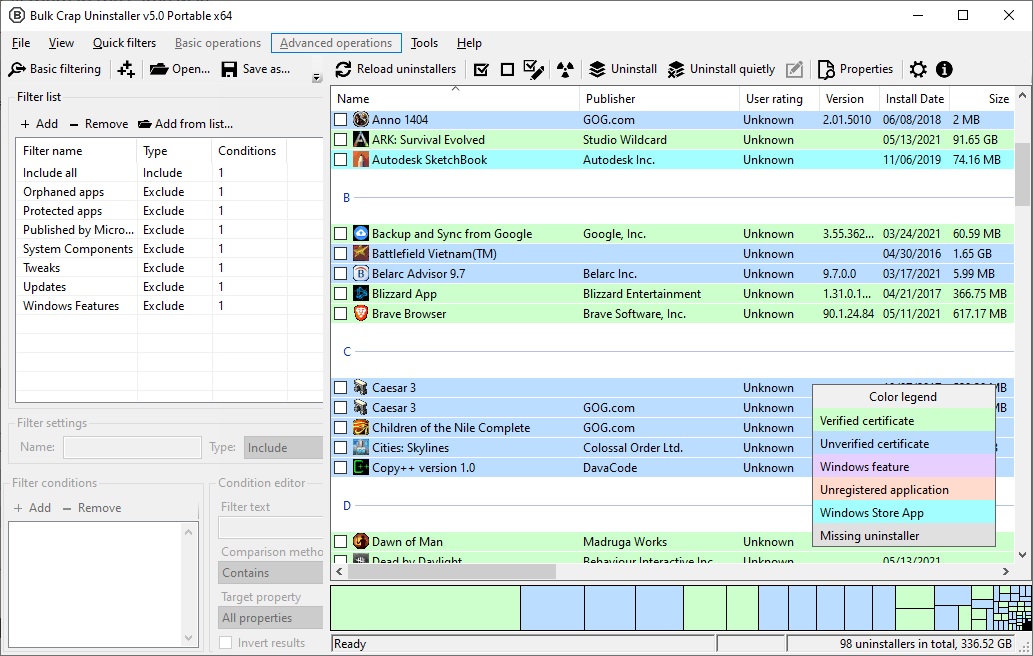Click the Battlefield Vietnam app icon

[x=360, y=254]
